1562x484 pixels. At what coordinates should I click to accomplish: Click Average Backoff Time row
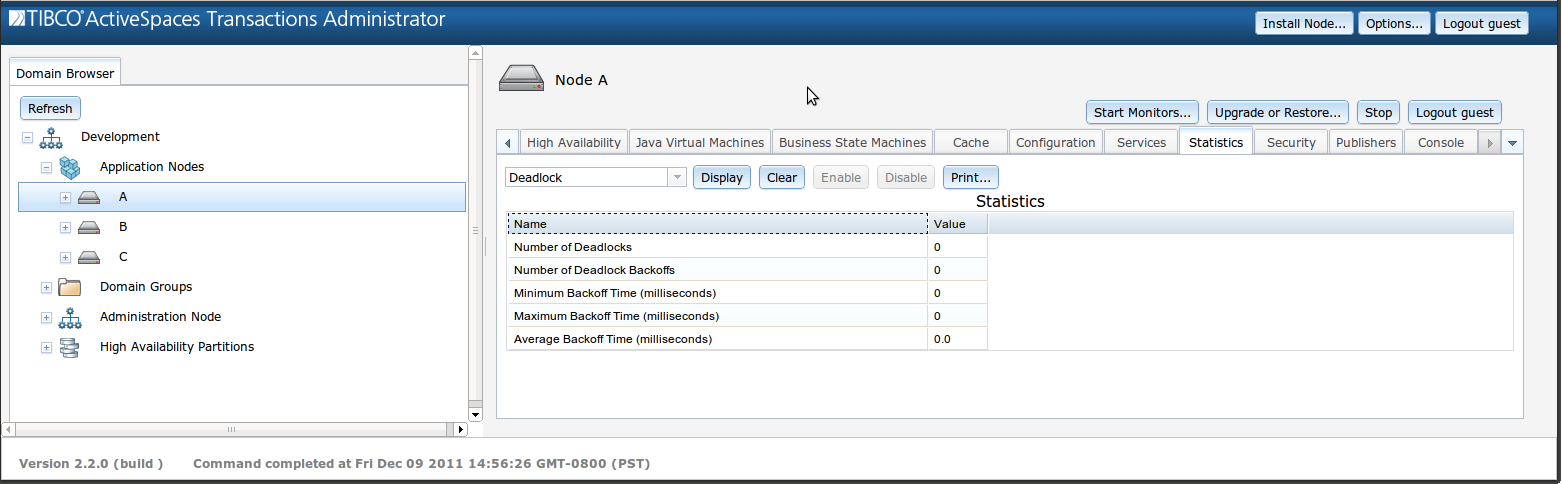click(x=747, y=339)
